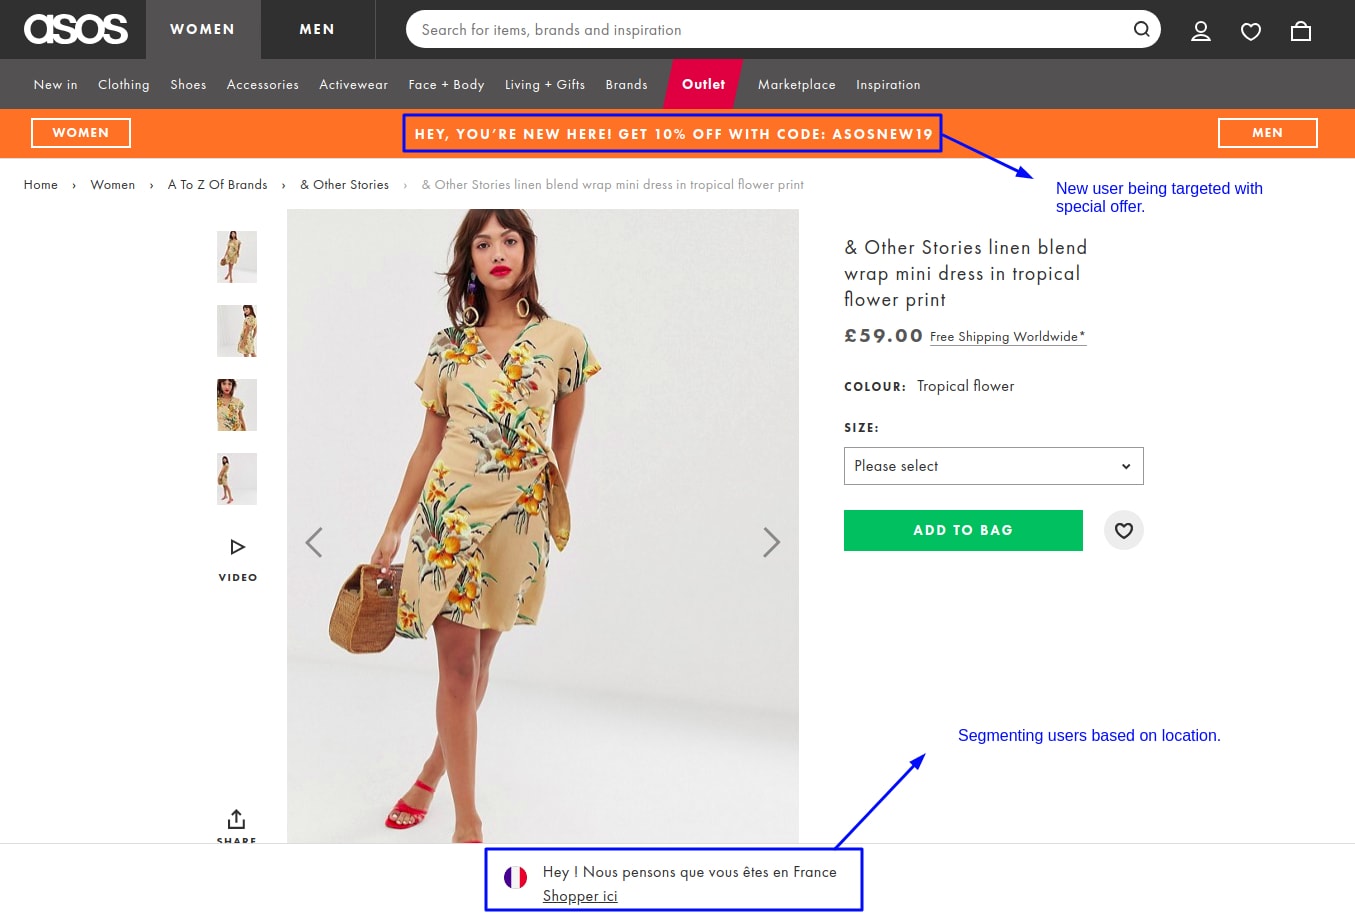The width and height of the screenshot is (1355, 923).
Task: Click inside the search input field
Action: click(700, 29)
